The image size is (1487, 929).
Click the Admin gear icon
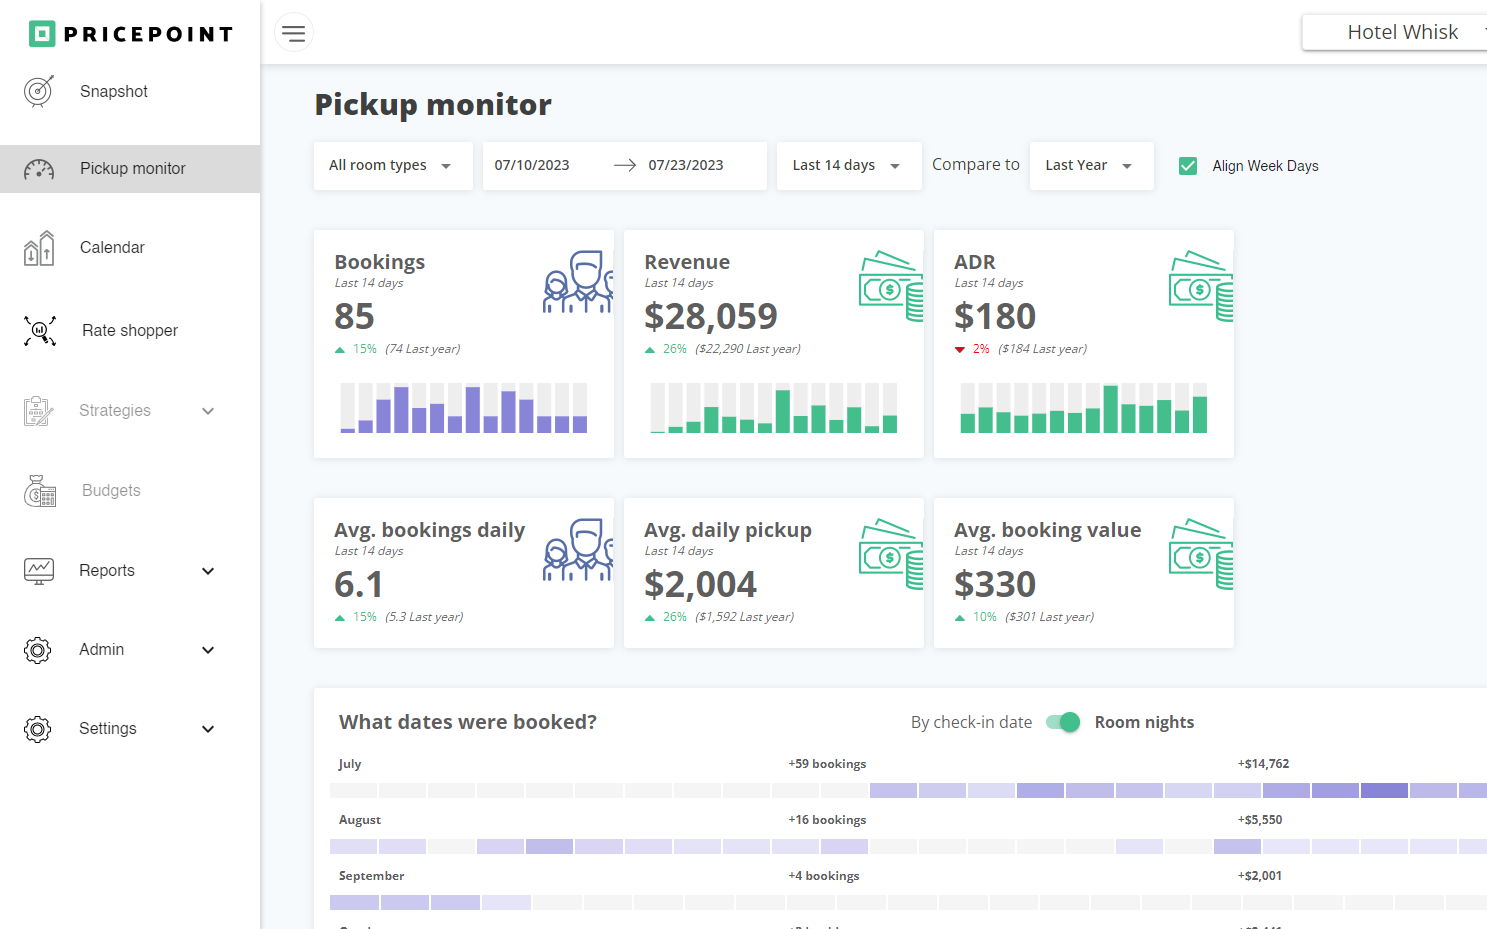[38, 650]
